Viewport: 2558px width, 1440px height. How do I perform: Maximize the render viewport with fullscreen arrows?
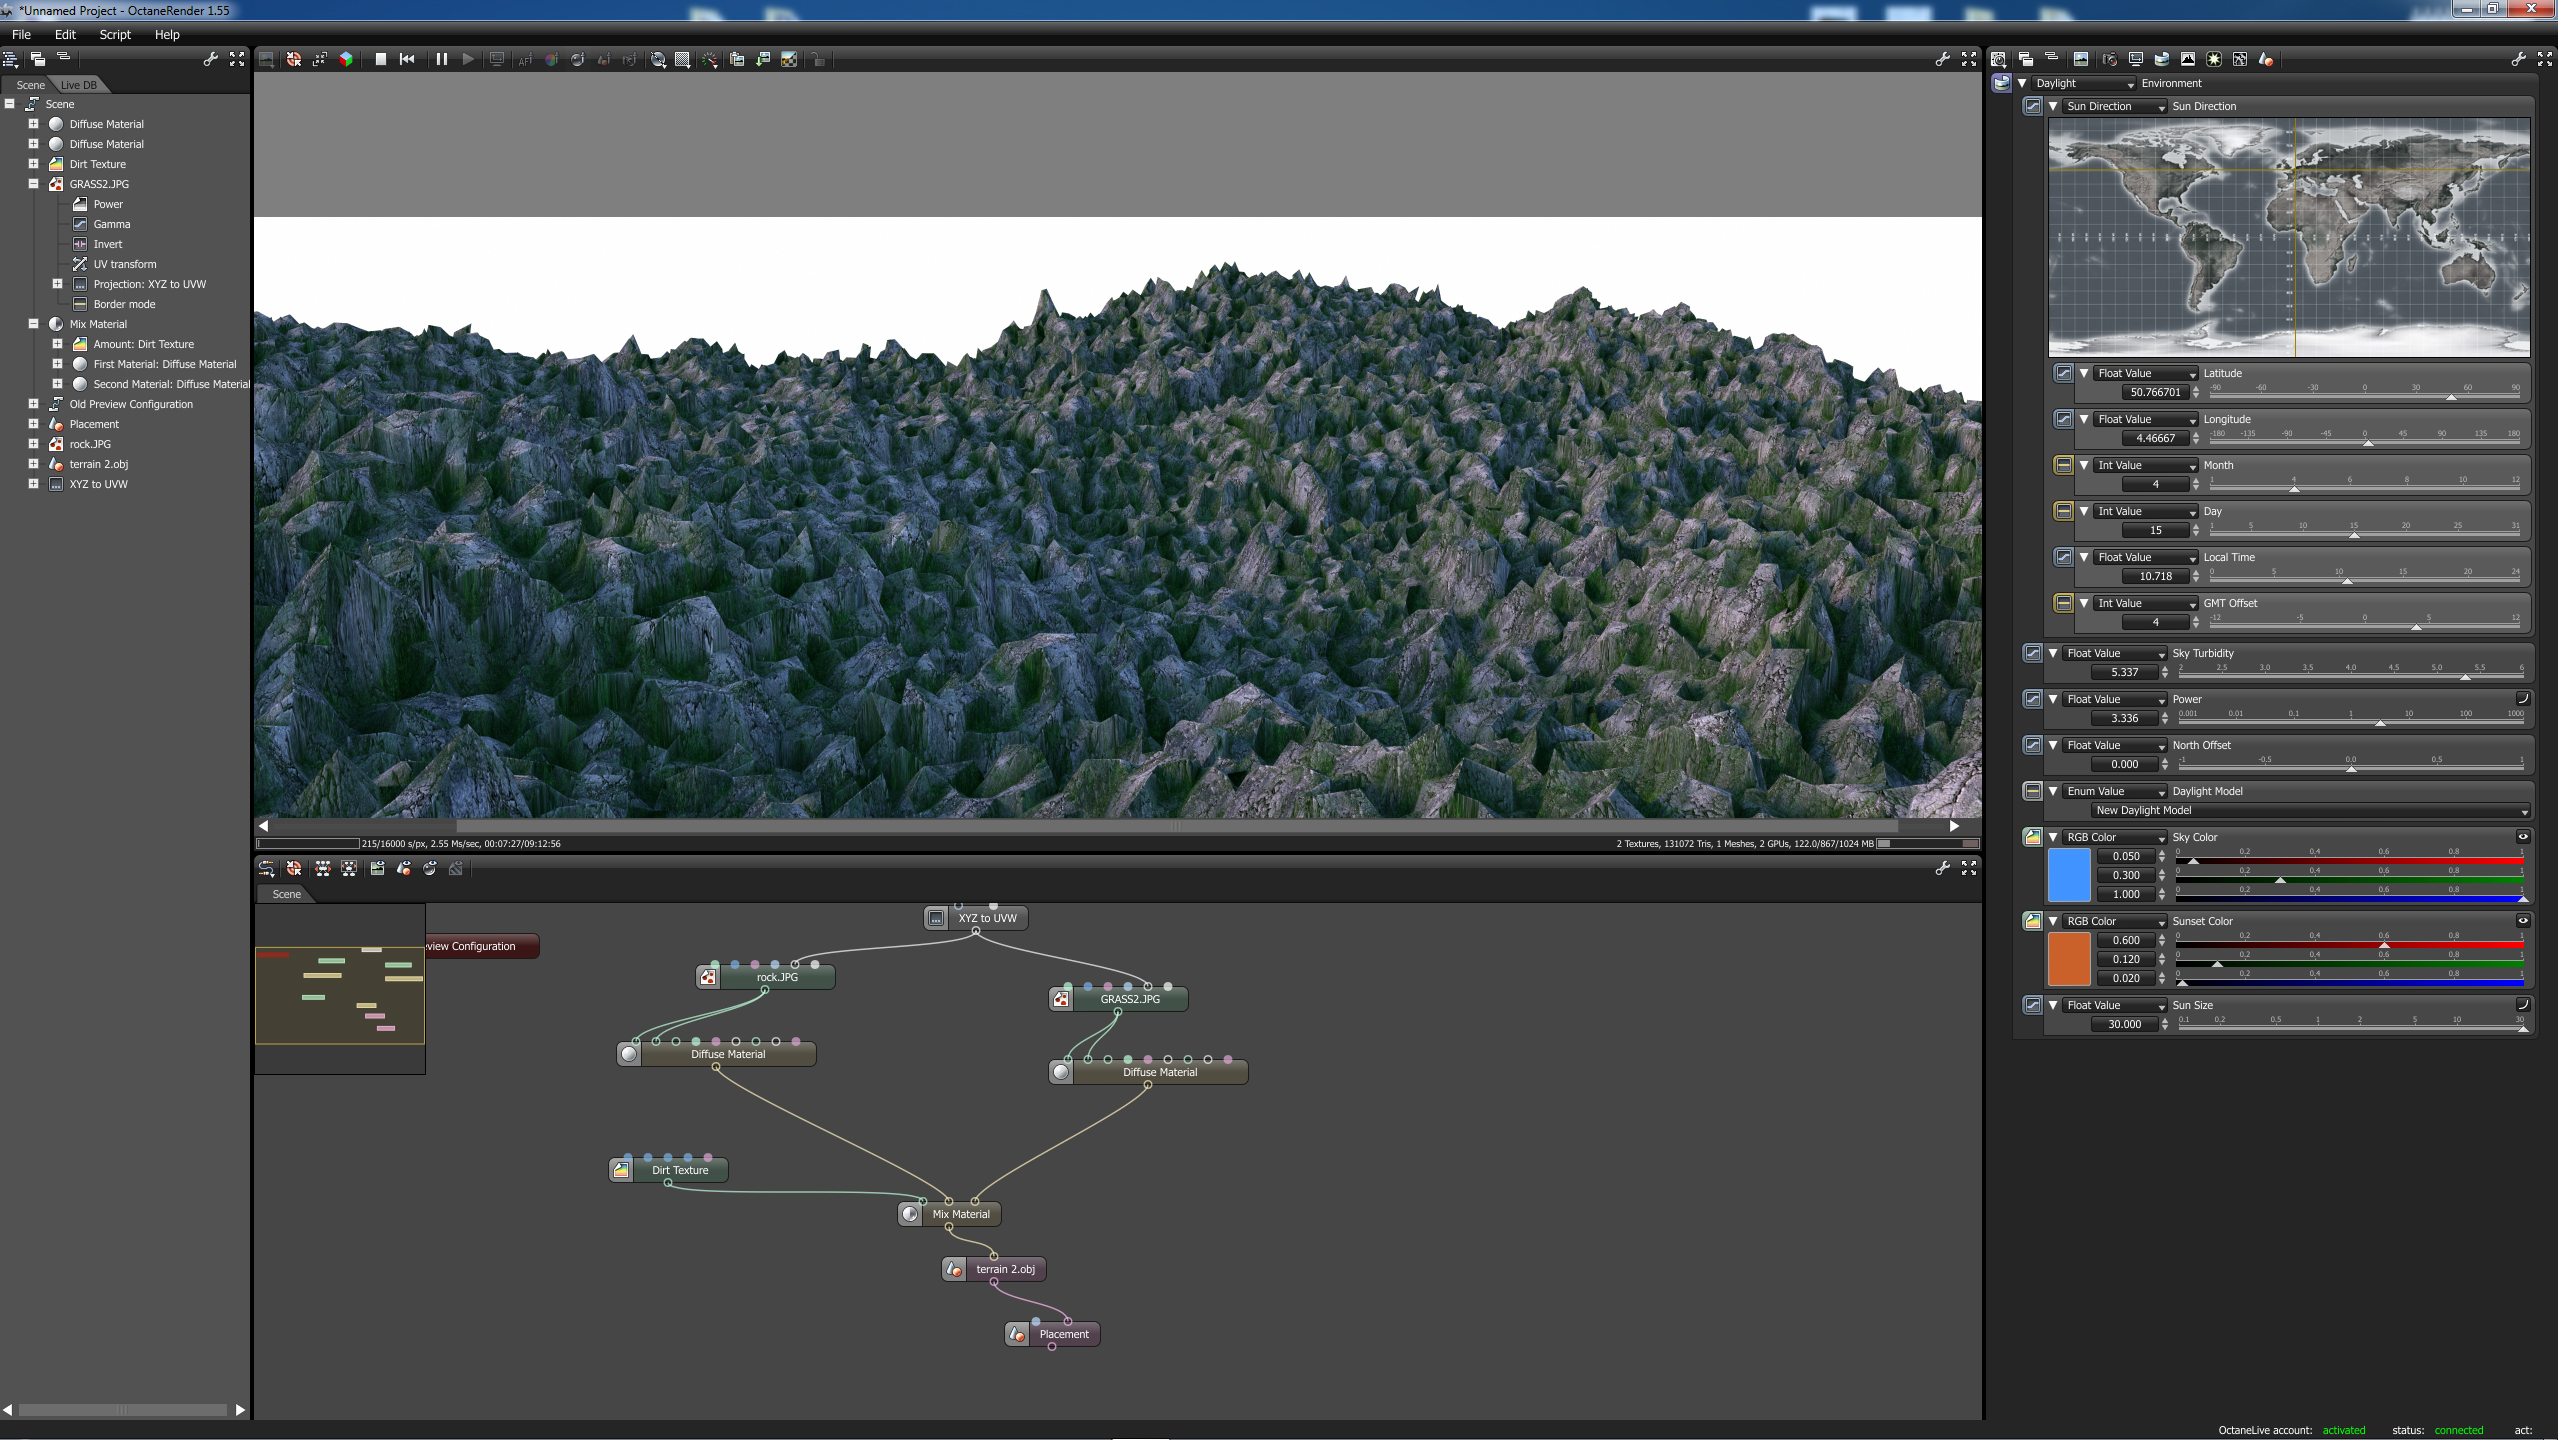[x=1969, y=59]
